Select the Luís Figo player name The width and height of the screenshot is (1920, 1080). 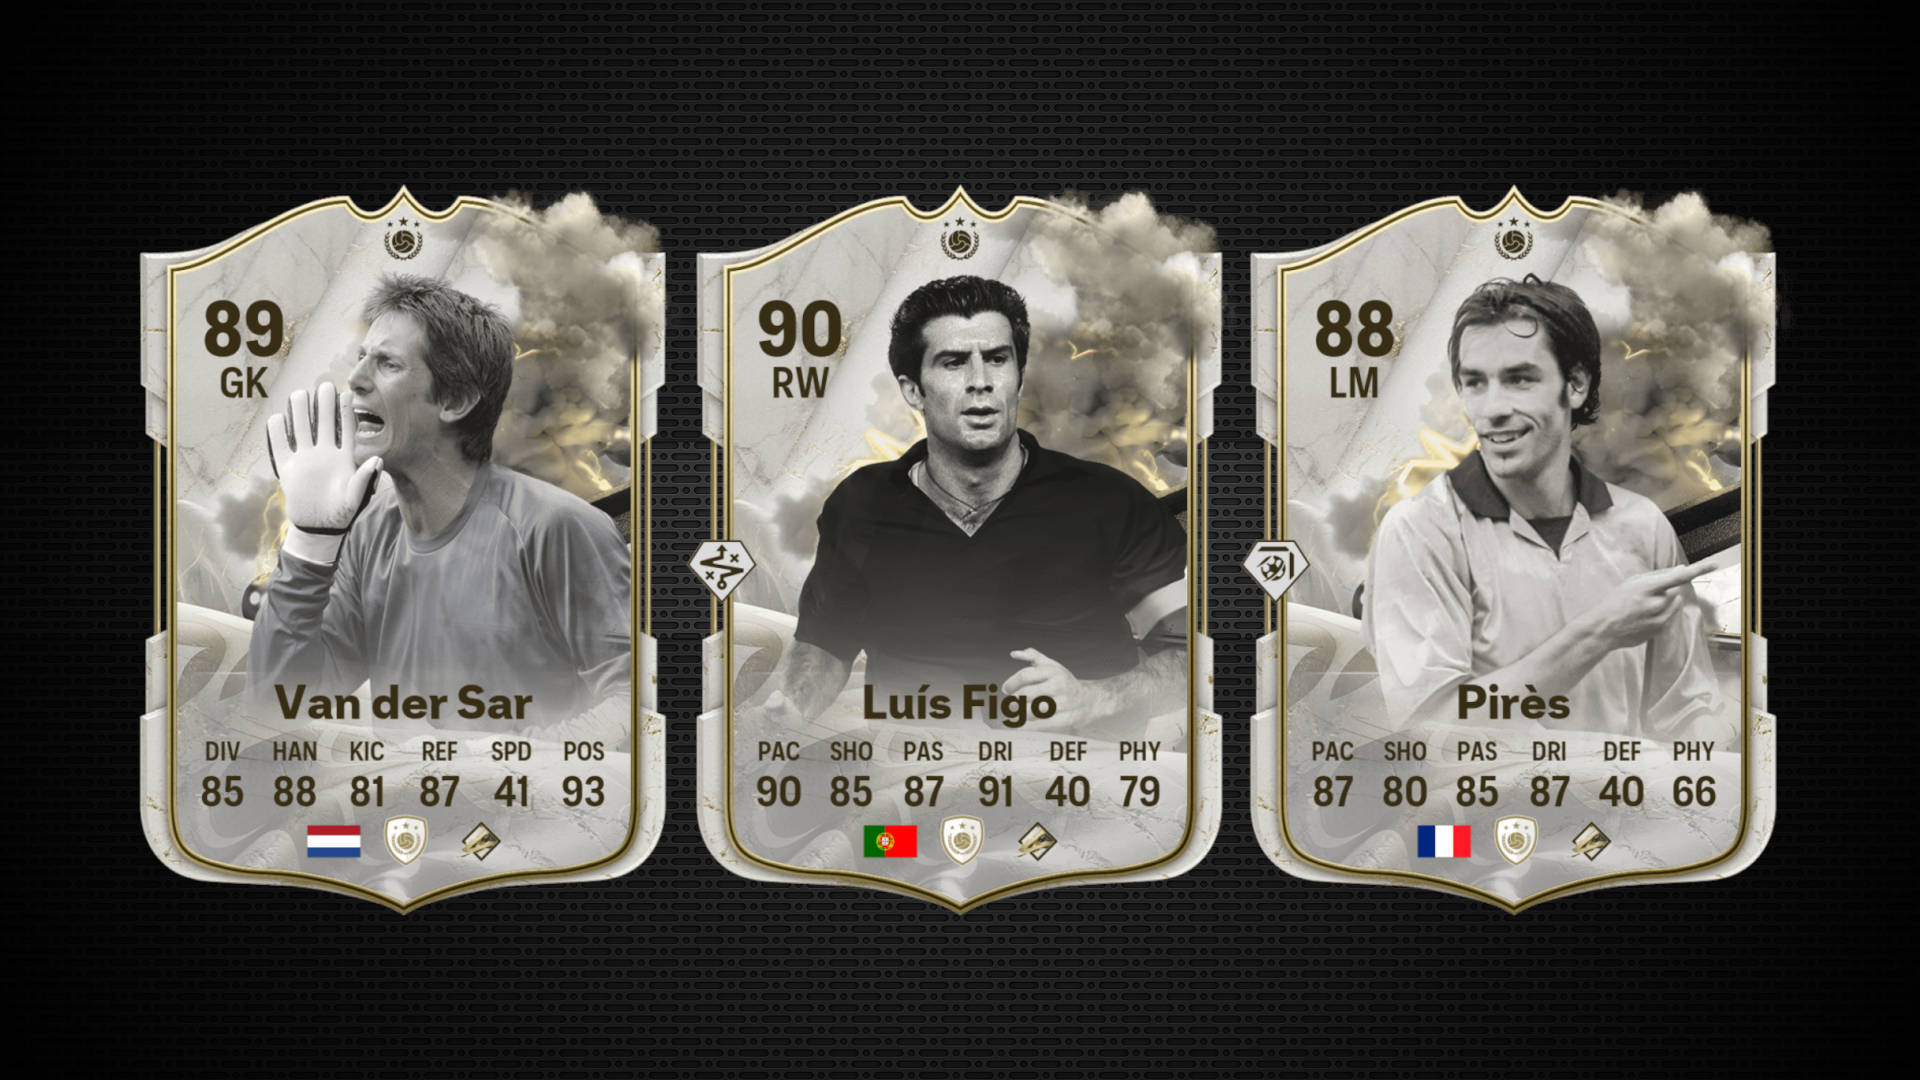click(960, 704)
